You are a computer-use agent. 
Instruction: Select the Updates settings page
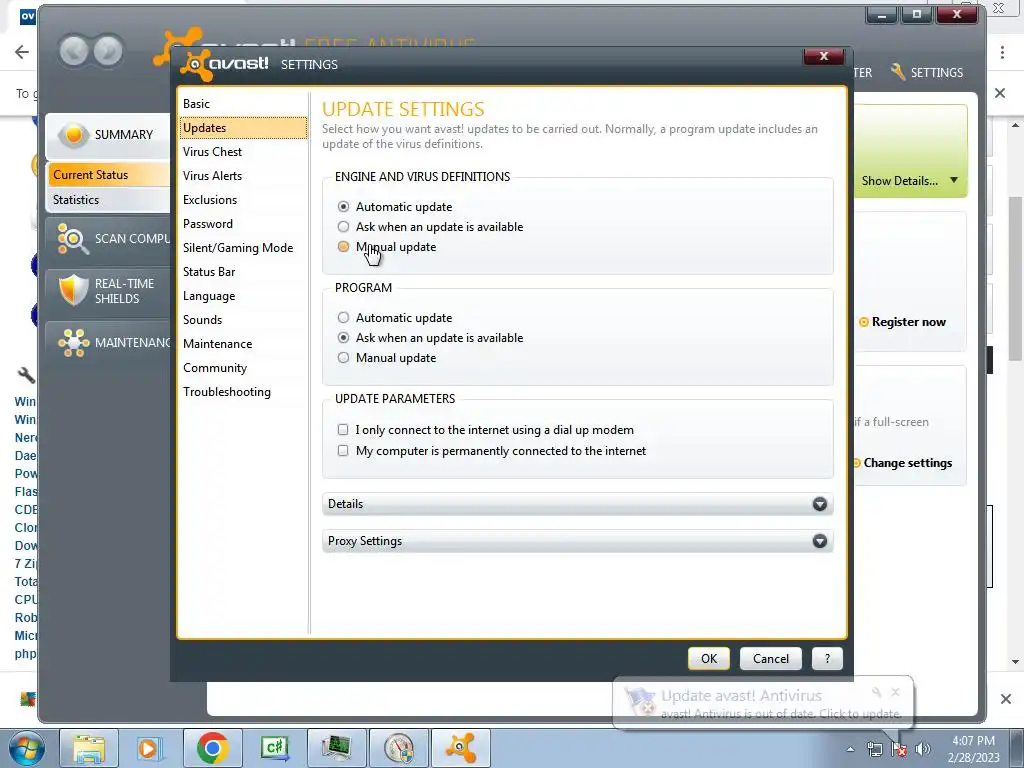243,128
